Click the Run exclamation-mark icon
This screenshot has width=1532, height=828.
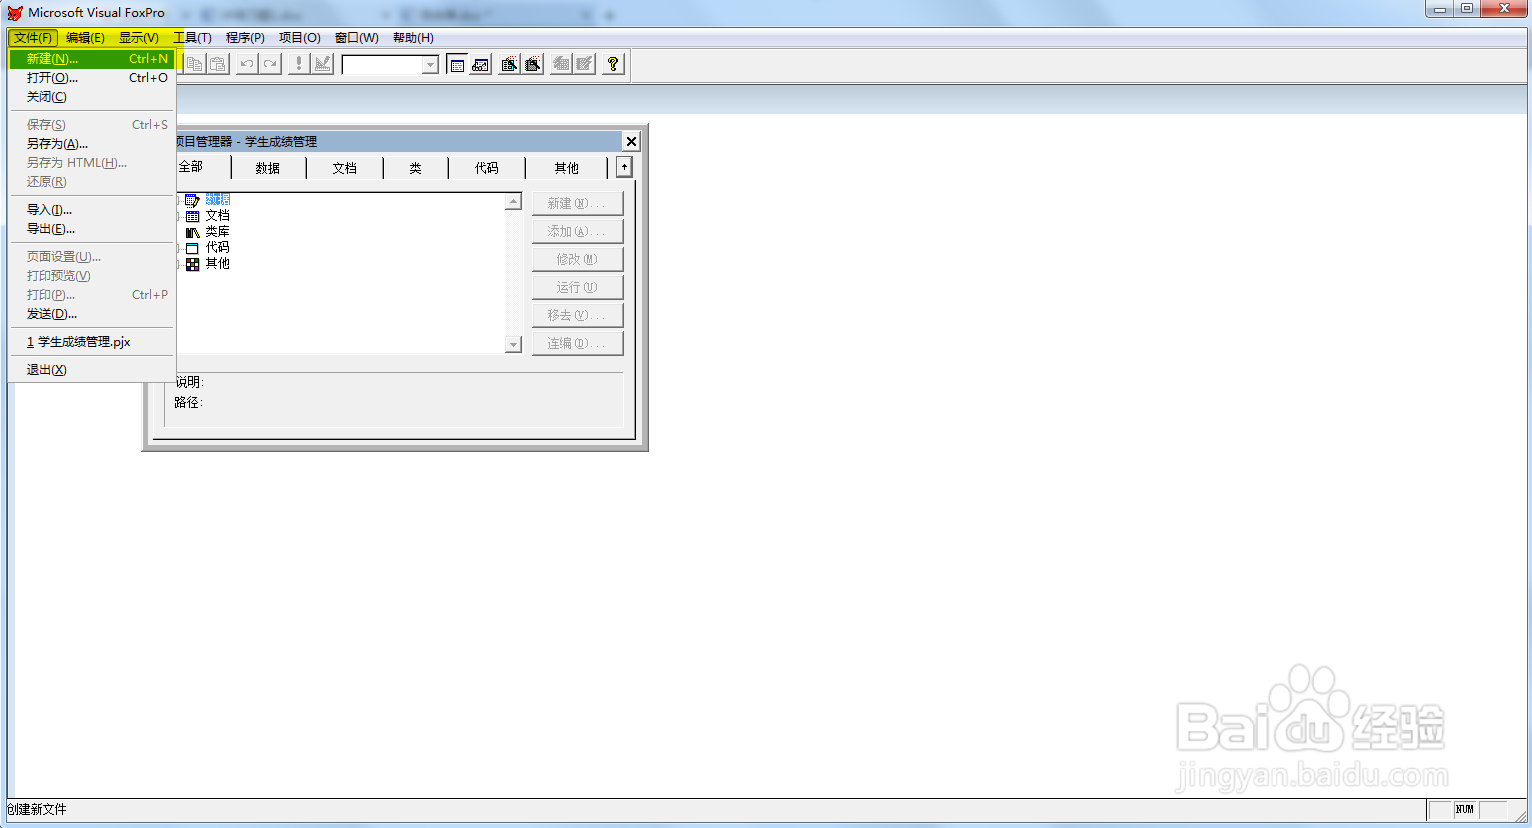coord(298,64)
